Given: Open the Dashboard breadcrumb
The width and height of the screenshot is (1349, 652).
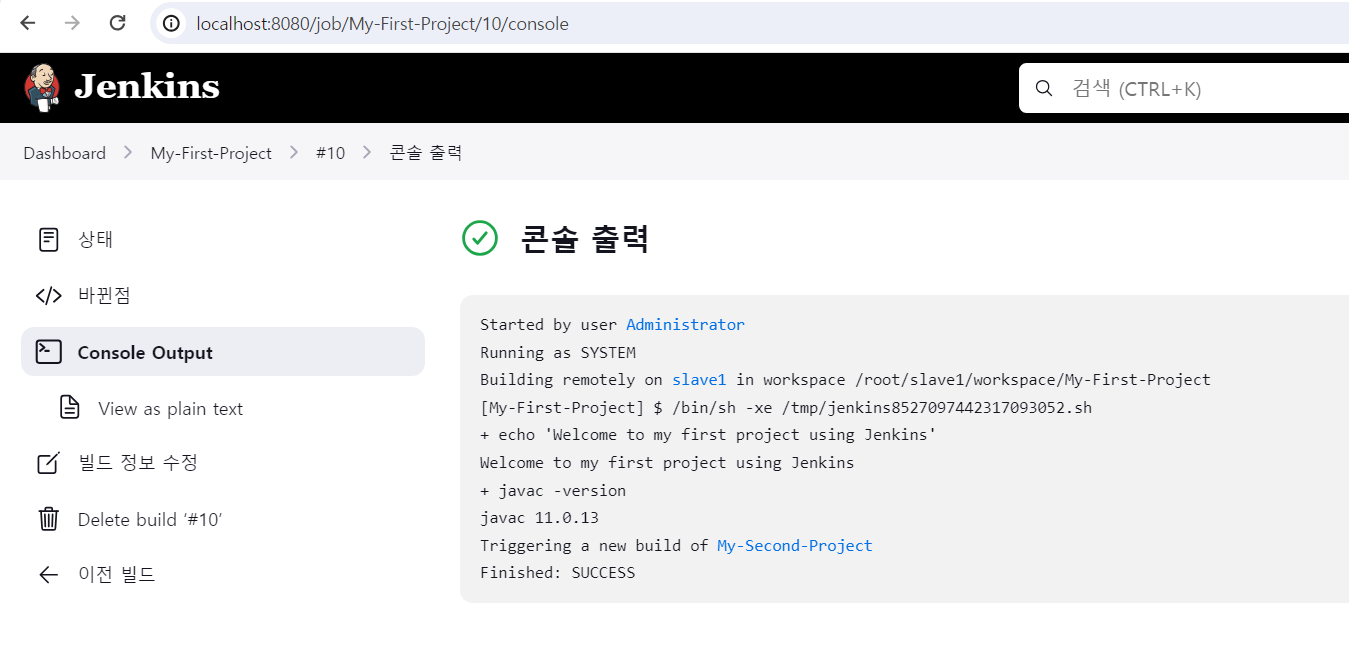Looking at the screenshot, I should (65, 153).
